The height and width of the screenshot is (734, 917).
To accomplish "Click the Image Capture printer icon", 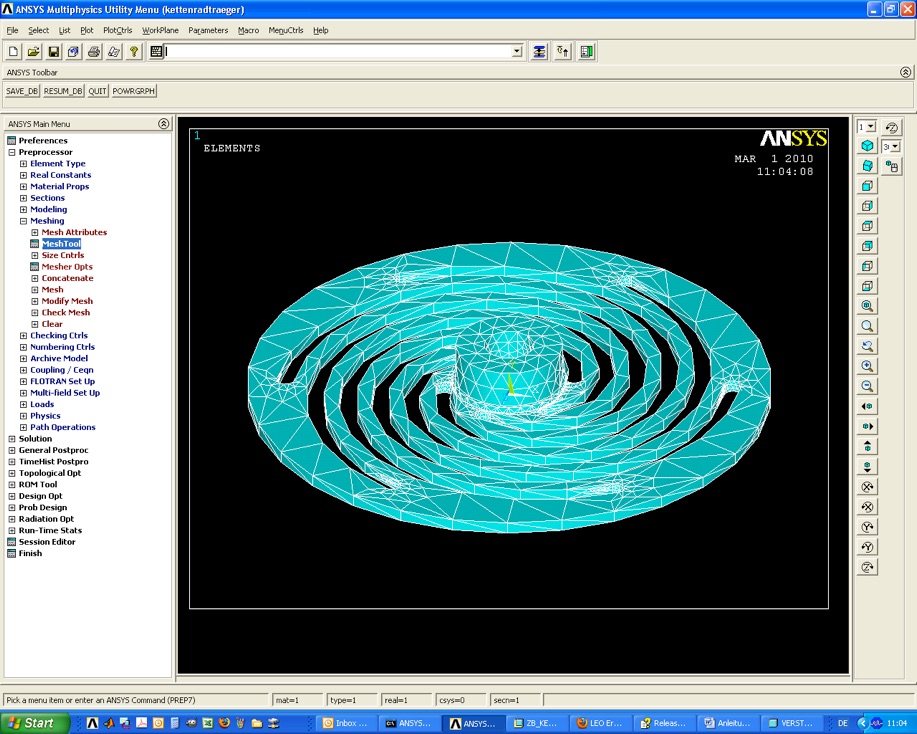I will pyautogui.click(x=94, y=52).
